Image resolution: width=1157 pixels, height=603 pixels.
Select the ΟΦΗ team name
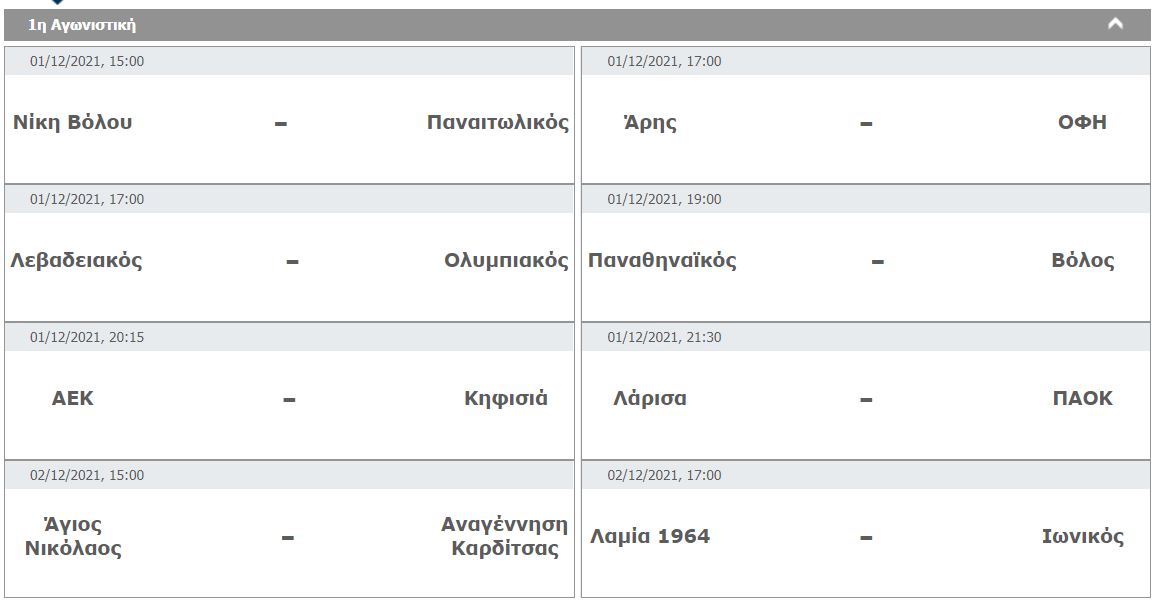coord(1082,123)
